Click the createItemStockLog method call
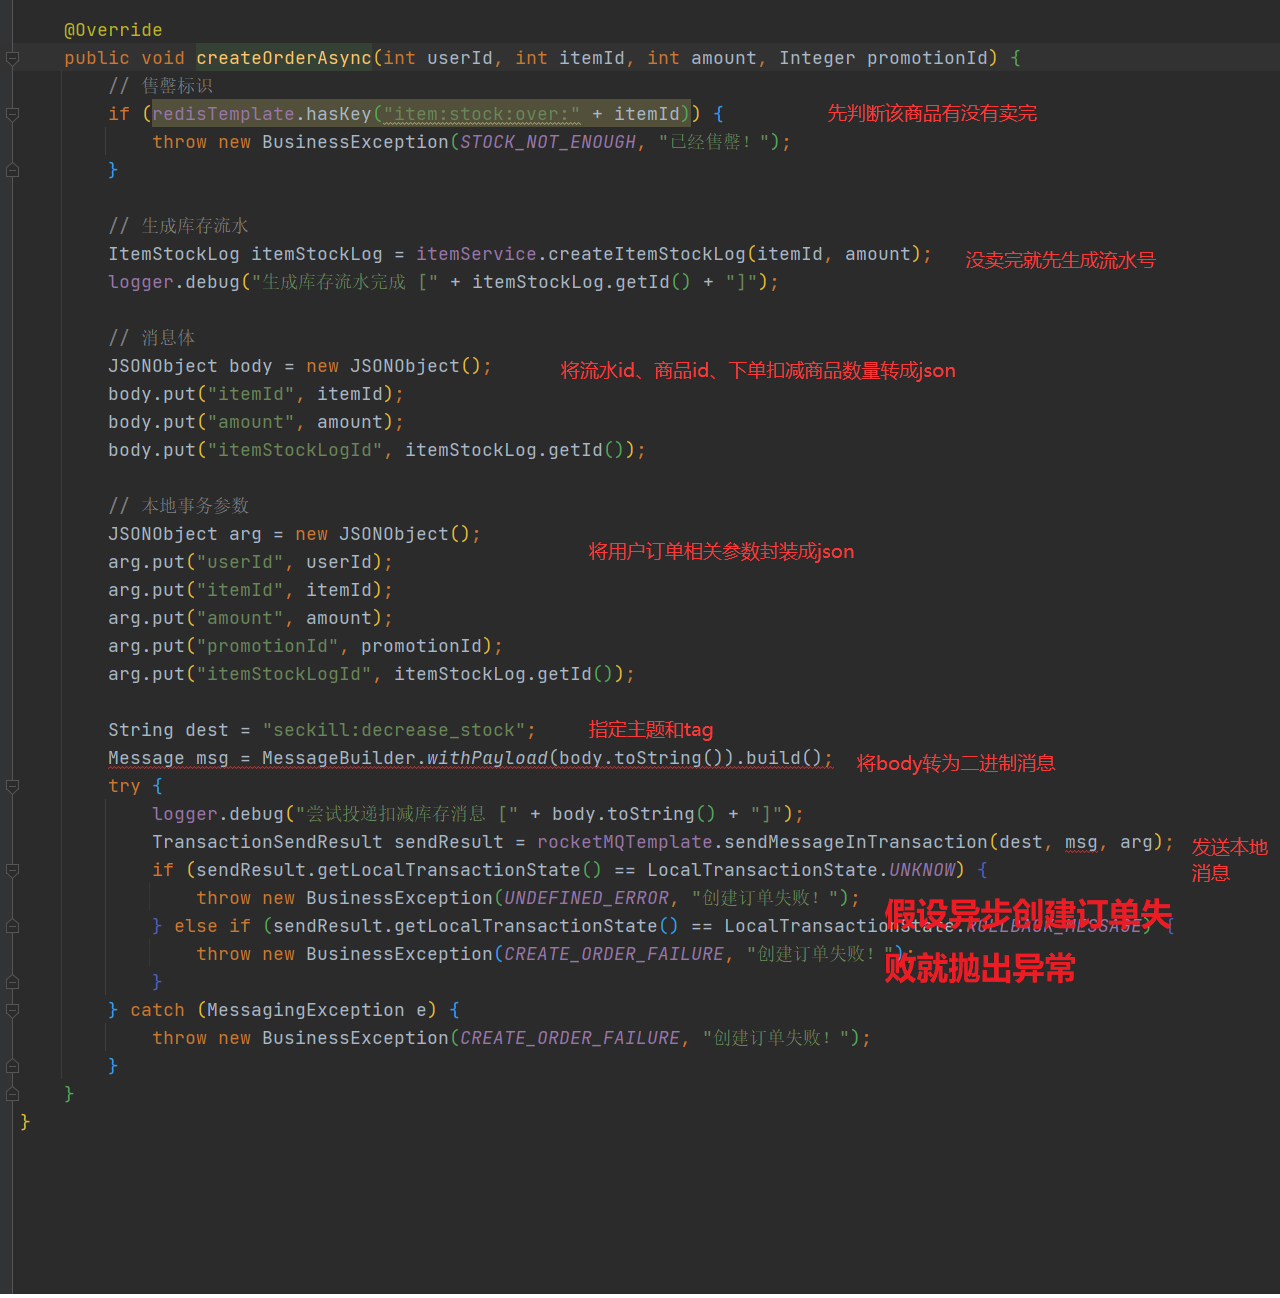The image size is (1280, 1298). point(647,254)
